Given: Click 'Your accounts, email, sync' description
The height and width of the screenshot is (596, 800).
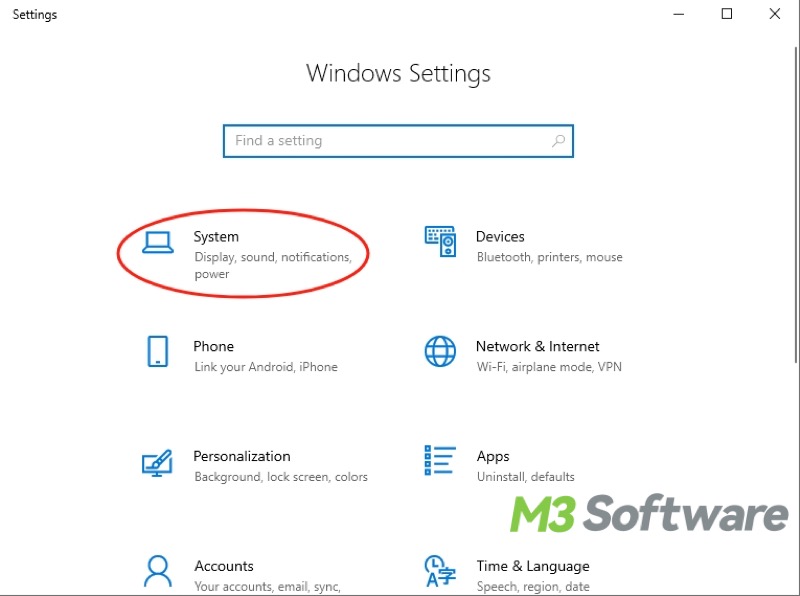Looking at the screenshot, I should [267, 587].
